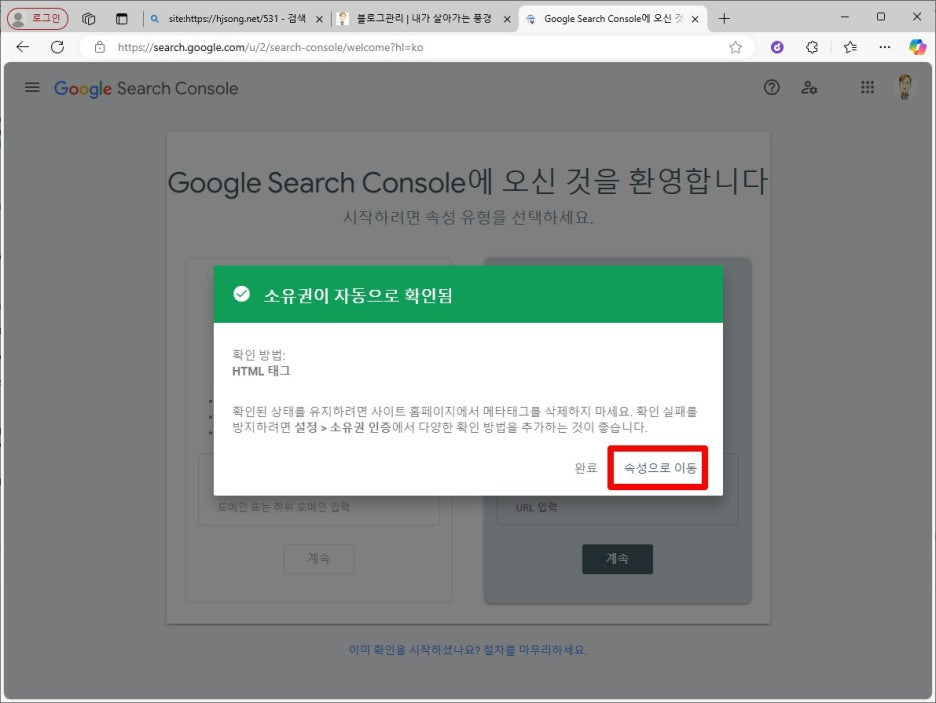
Task: Open the browser workspaces icon
Action: [89, 19]
